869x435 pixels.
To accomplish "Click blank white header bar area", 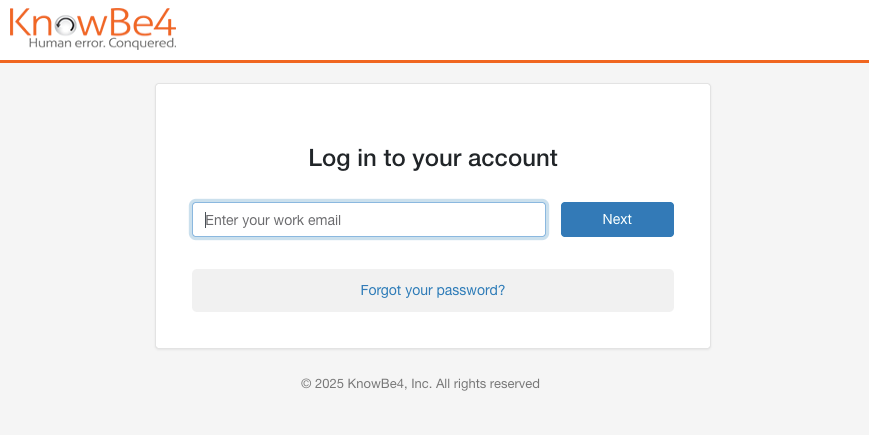I will tap(520, 28).
